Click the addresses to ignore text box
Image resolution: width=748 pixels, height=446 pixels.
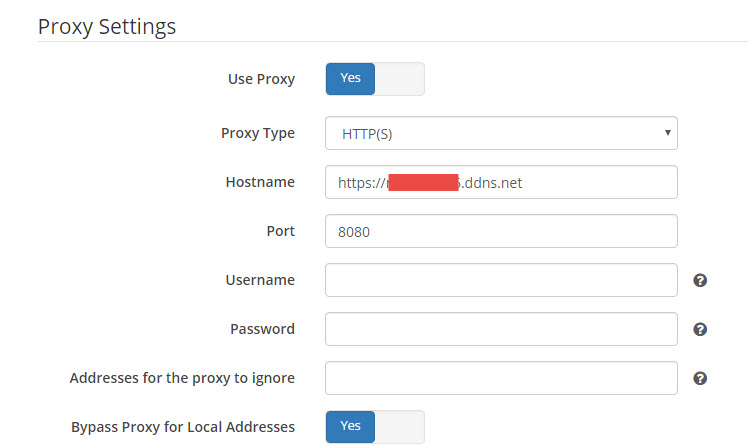click(x=501, y=378)
